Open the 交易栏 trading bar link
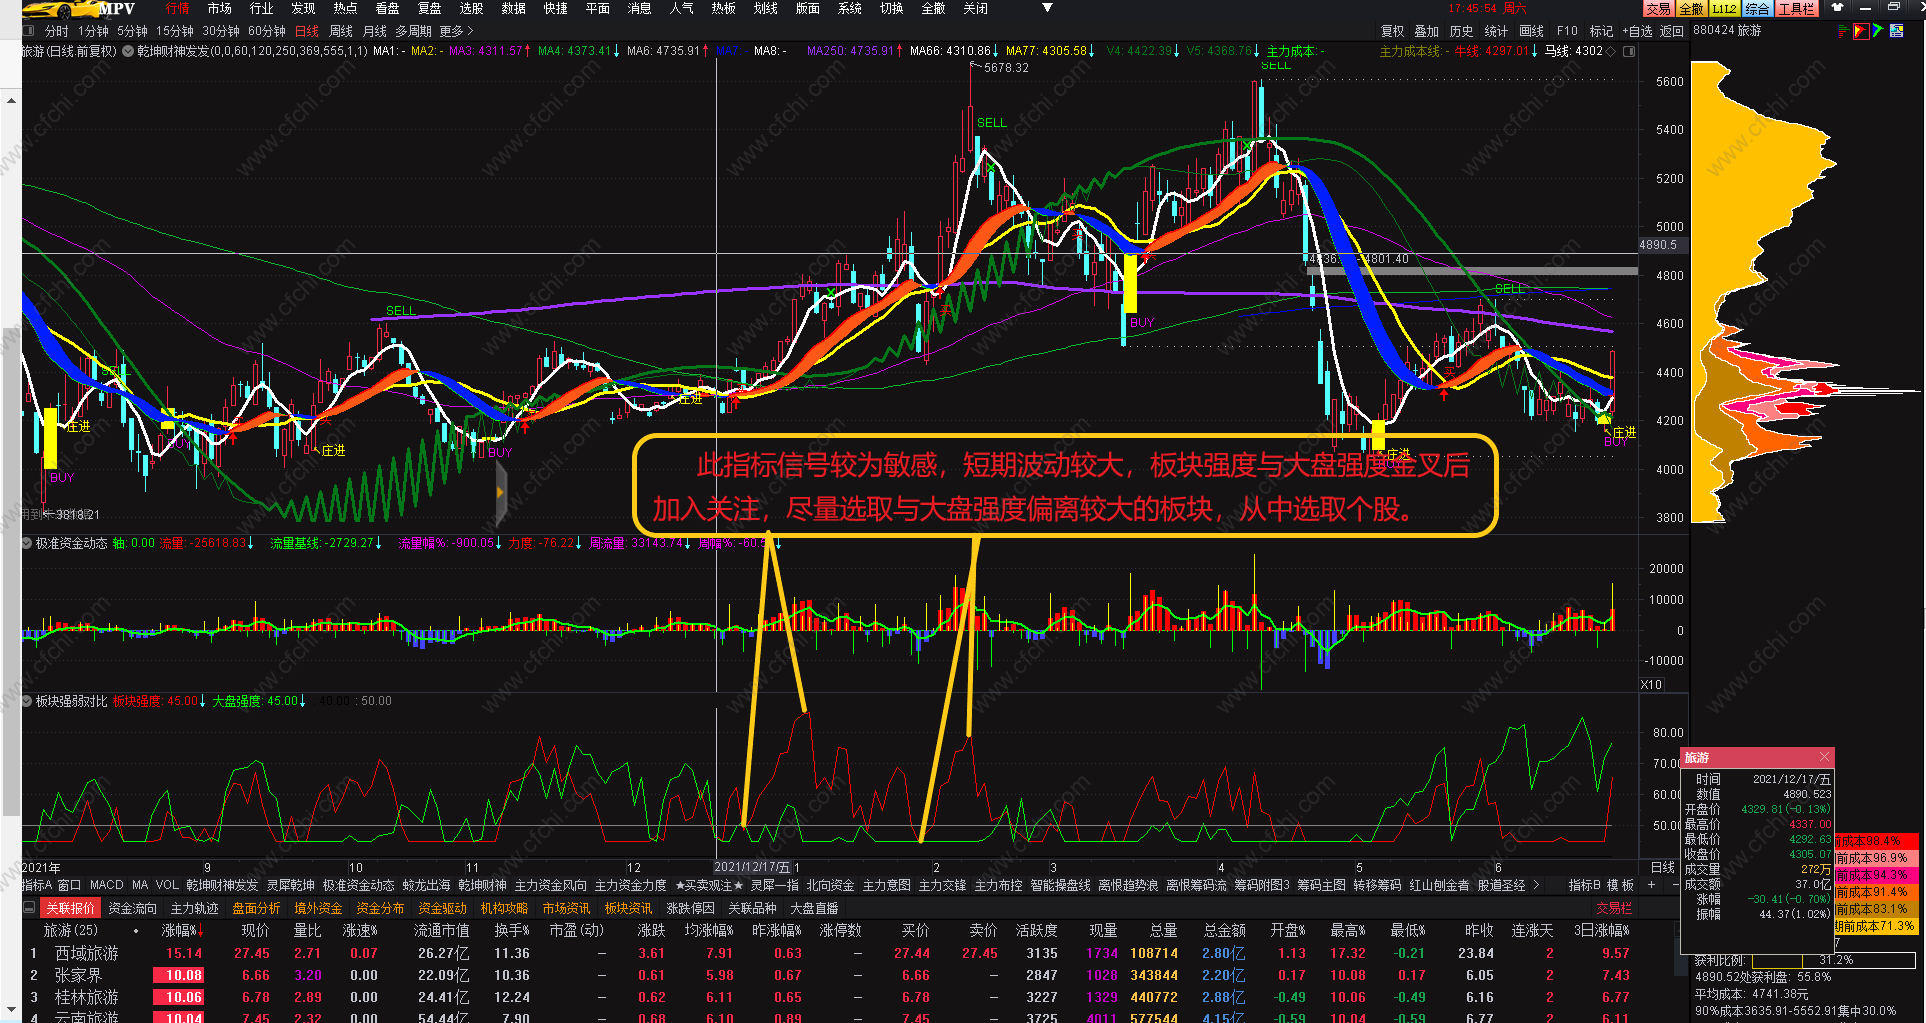Image resolution: width=1926 pixels, height=1023 pixels. [x=1614, y=908]
